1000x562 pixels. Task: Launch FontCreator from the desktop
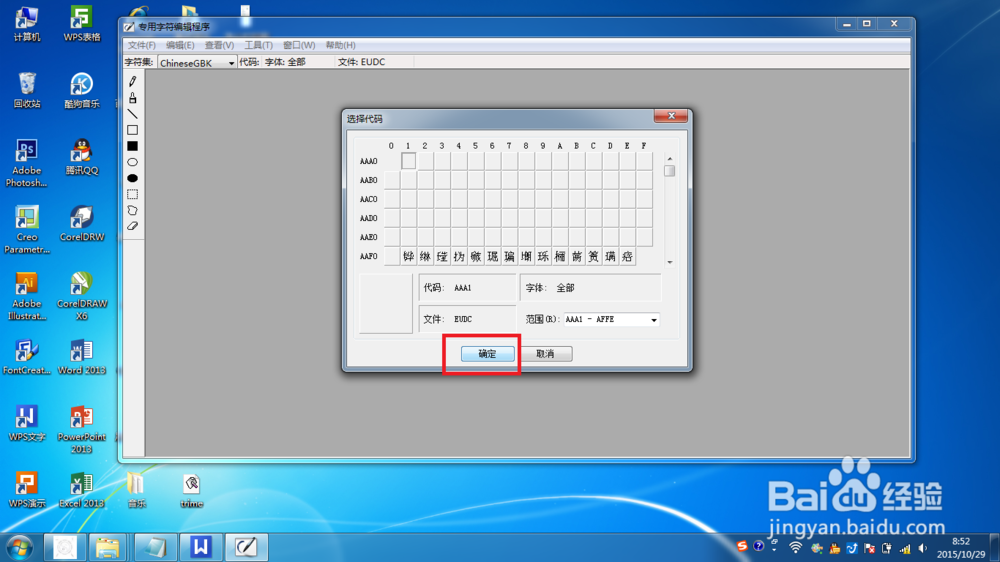pos(26,357)
